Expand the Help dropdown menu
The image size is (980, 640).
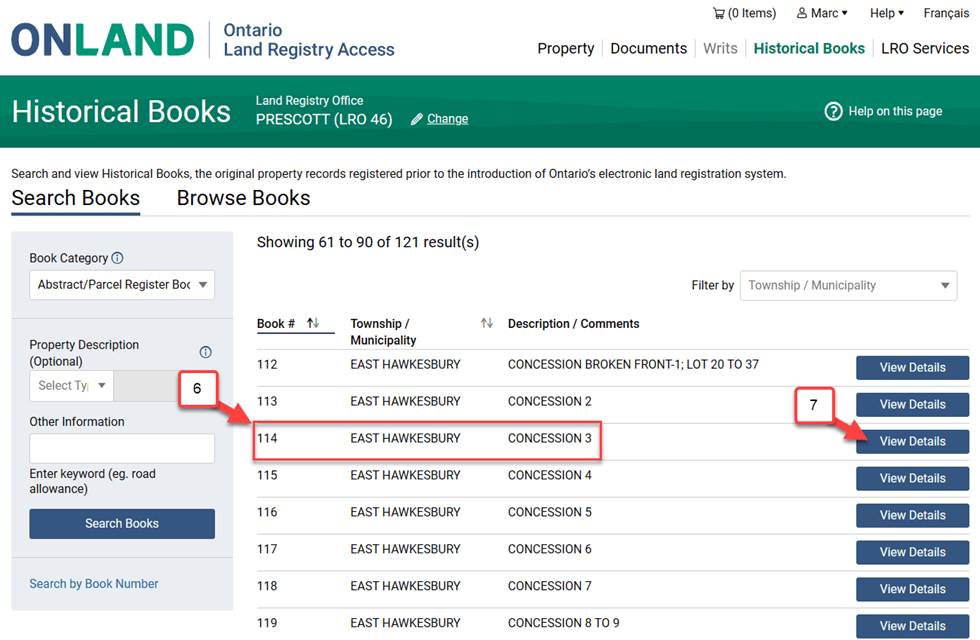(x=886, y=13)
